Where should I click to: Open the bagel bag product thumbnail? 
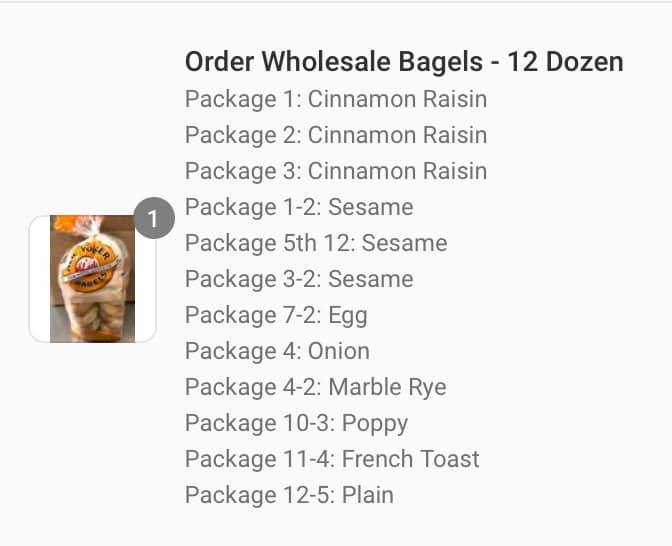tap(93, 279)
